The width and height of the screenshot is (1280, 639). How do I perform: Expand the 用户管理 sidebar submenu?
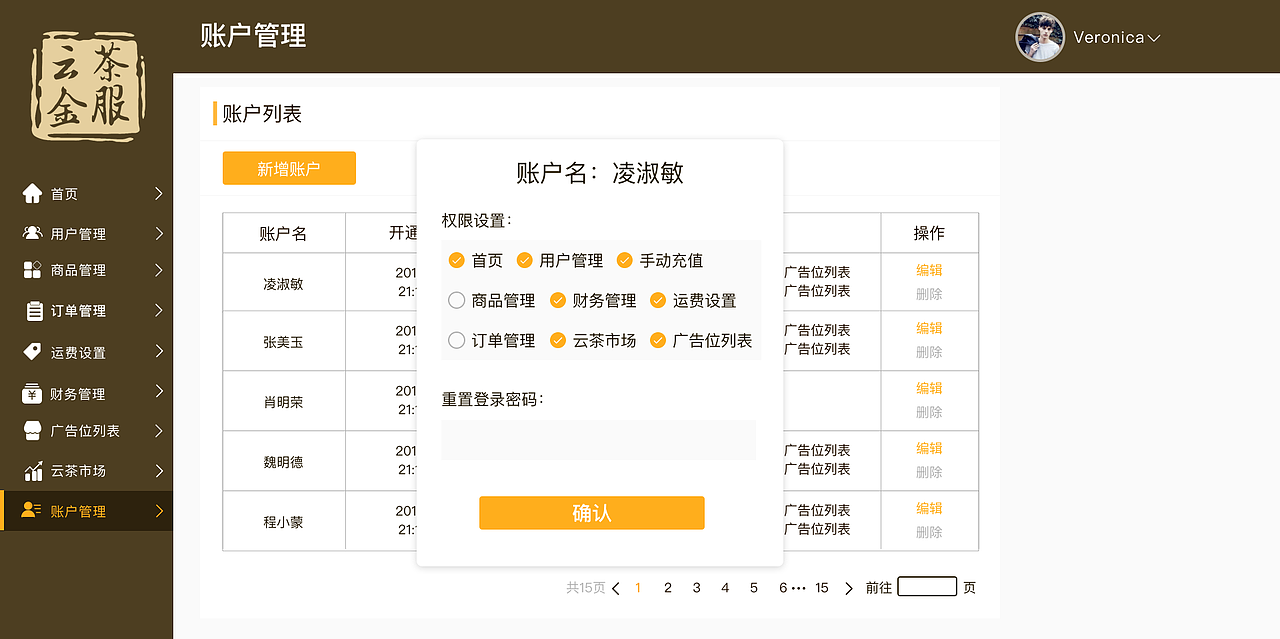160,232
